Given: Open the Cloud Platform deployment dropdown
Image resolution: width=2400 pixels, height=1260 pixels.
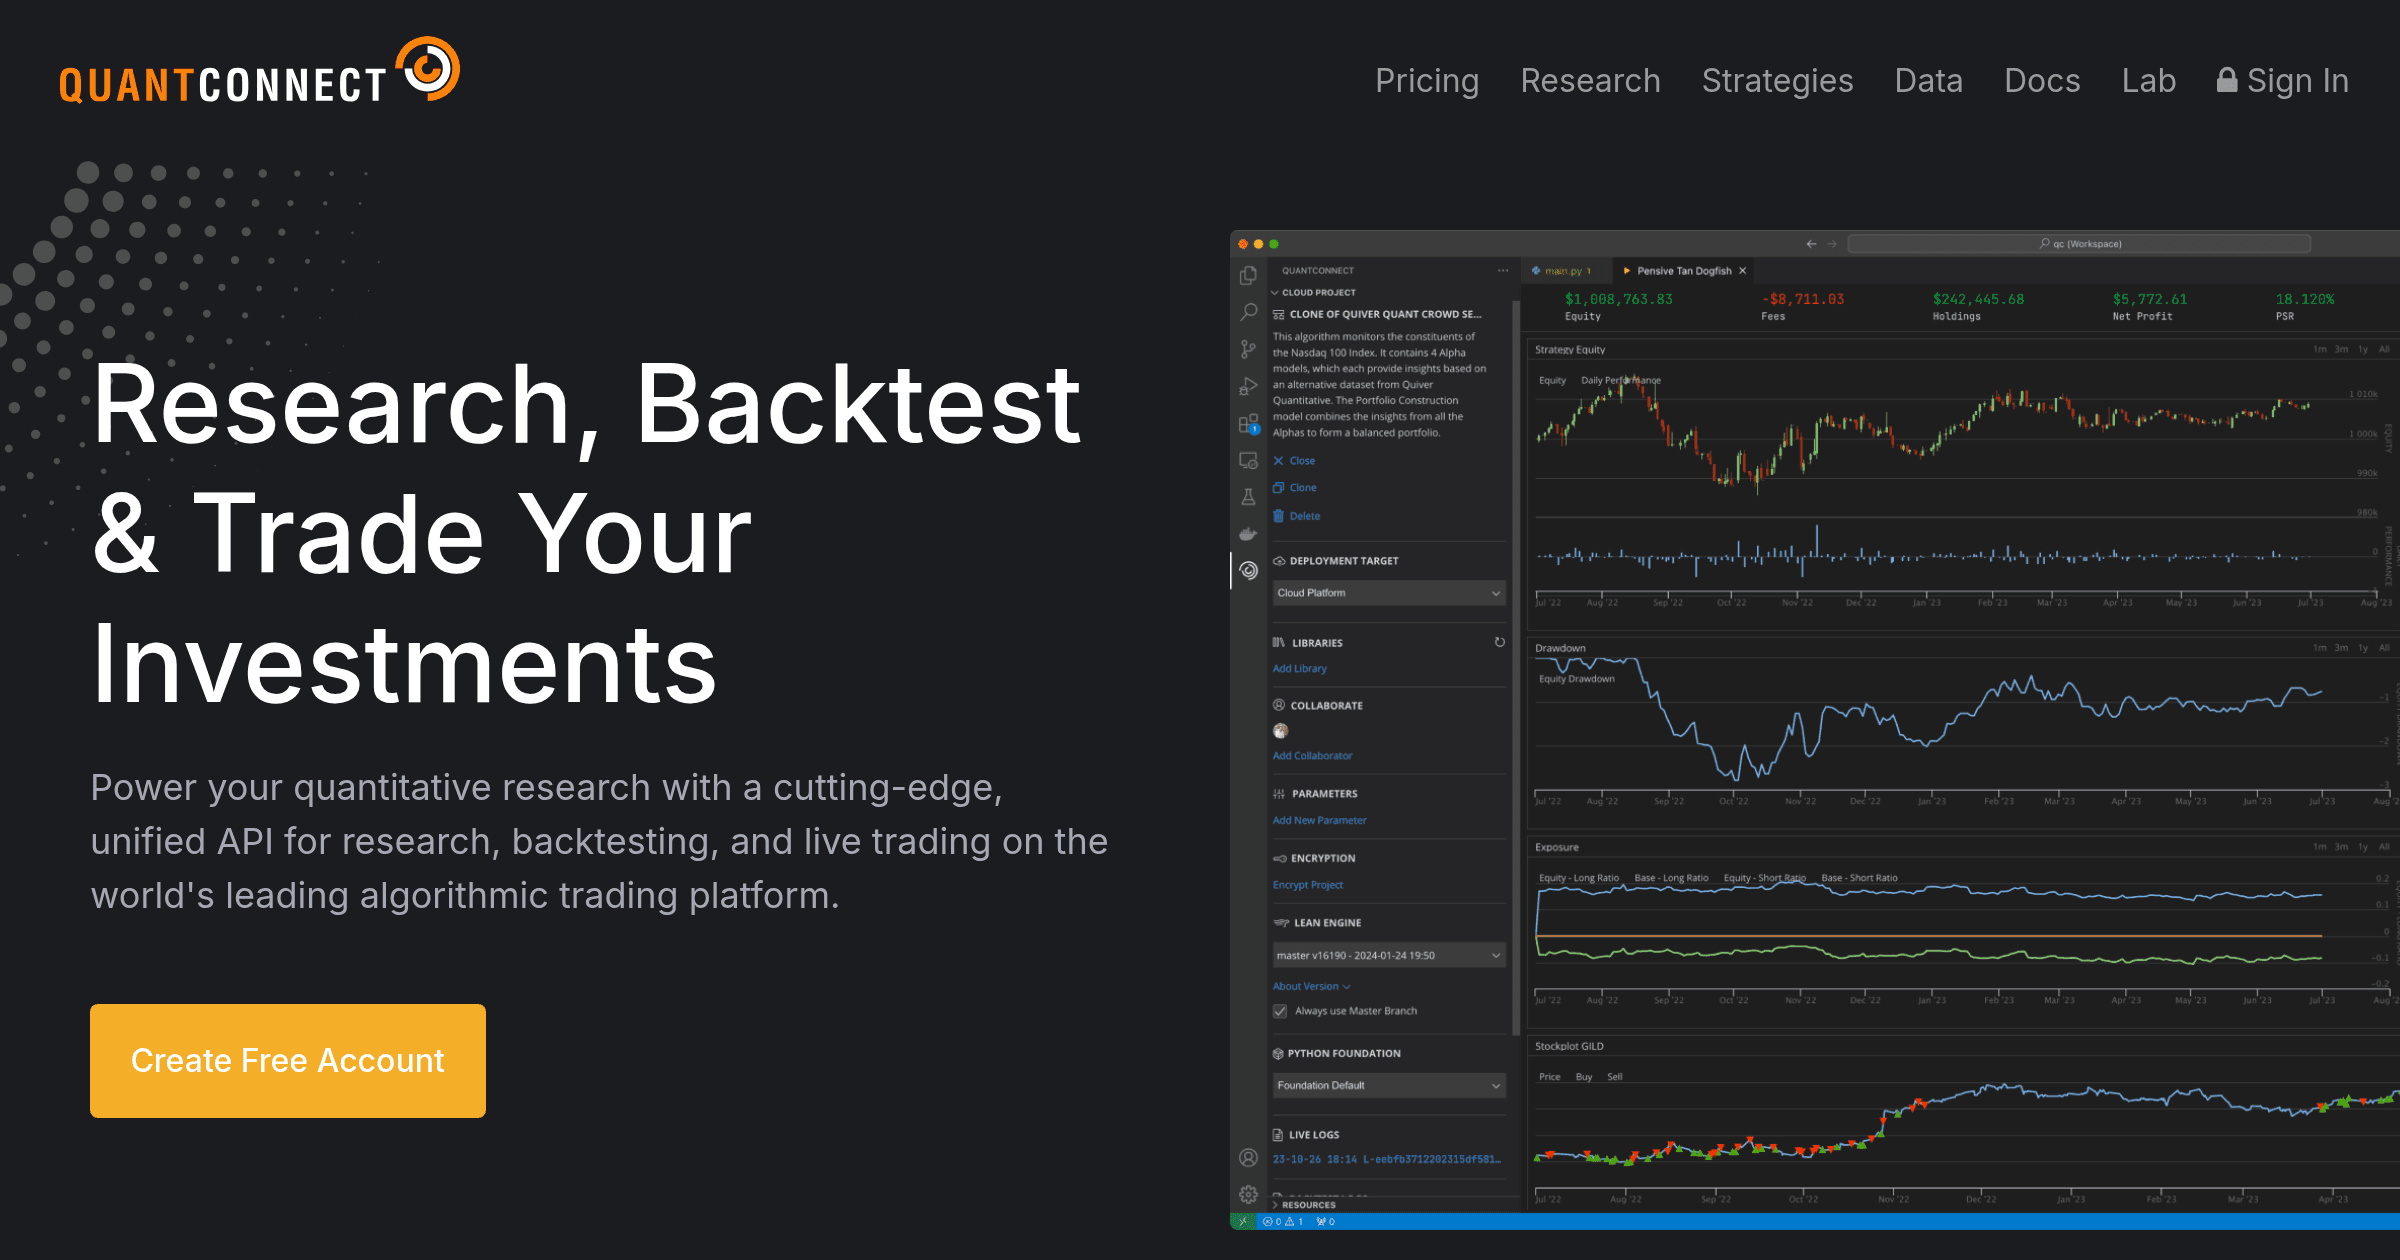Looking at the screenshot, I should 1389,593.
